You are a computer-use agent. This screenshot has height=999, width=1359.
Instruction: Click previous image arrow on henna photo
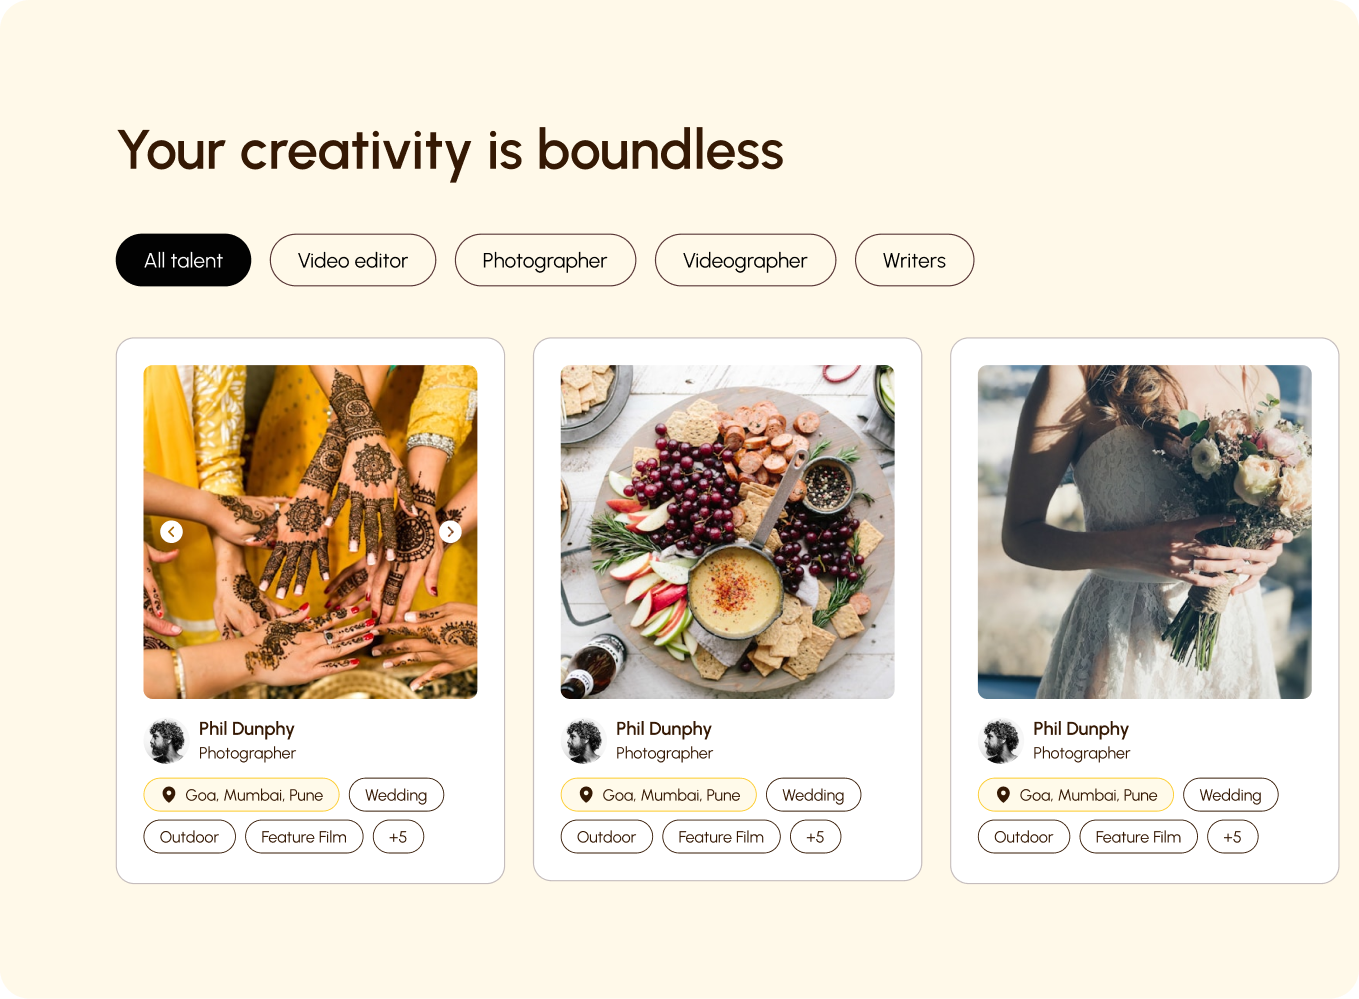(172, 532)
